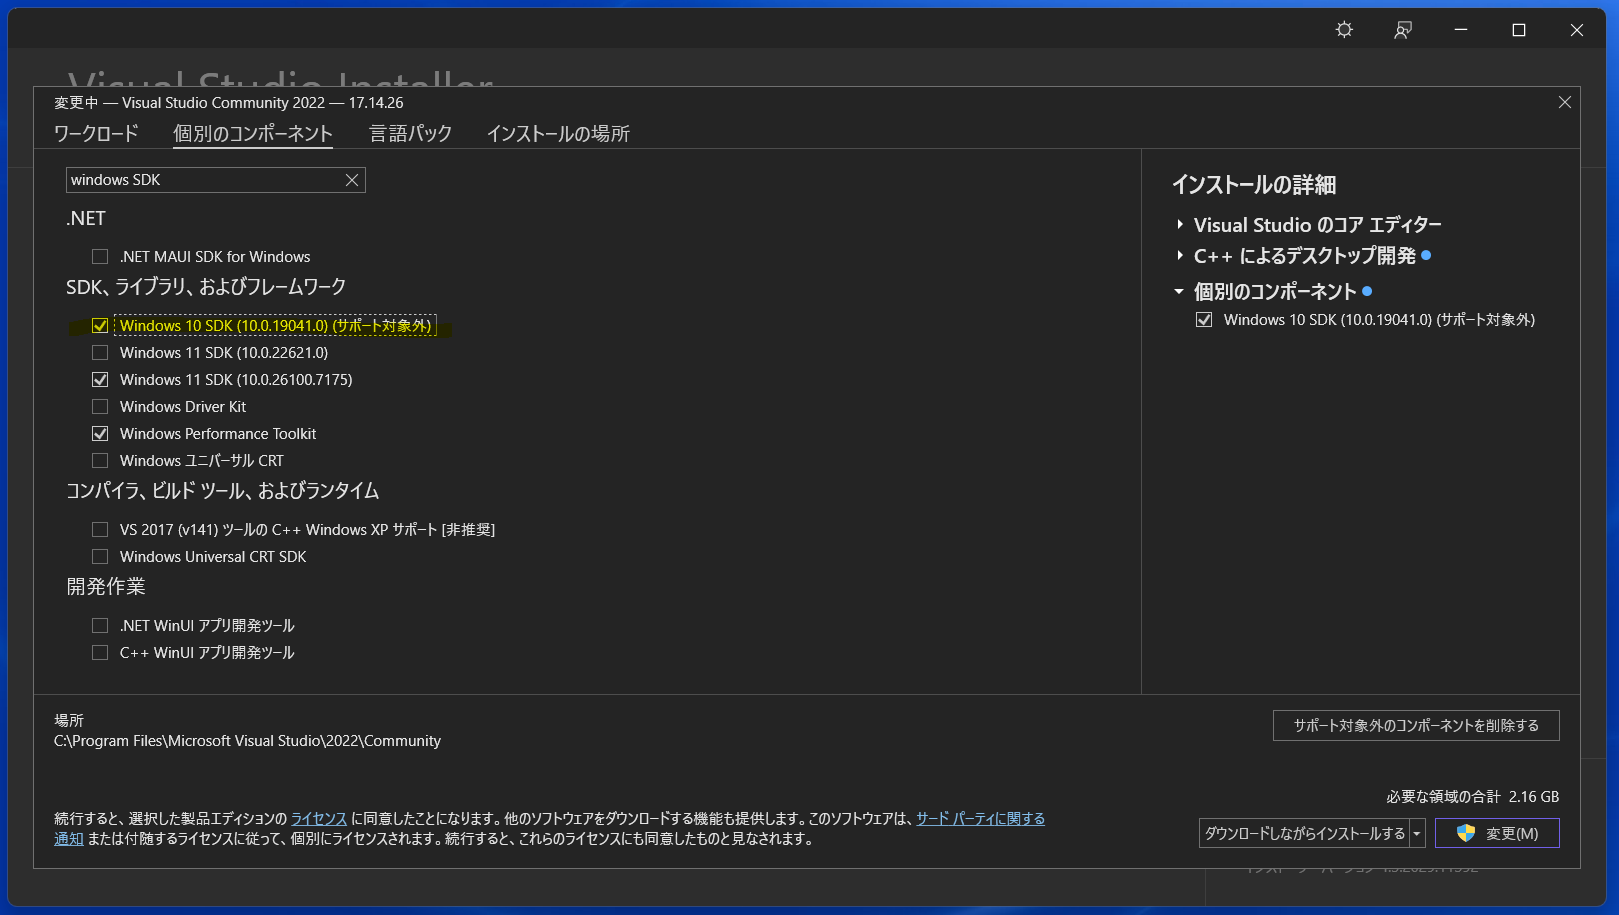Click the theme settings sun icon
The image size is (1619, 915).
click(1344, 30)
